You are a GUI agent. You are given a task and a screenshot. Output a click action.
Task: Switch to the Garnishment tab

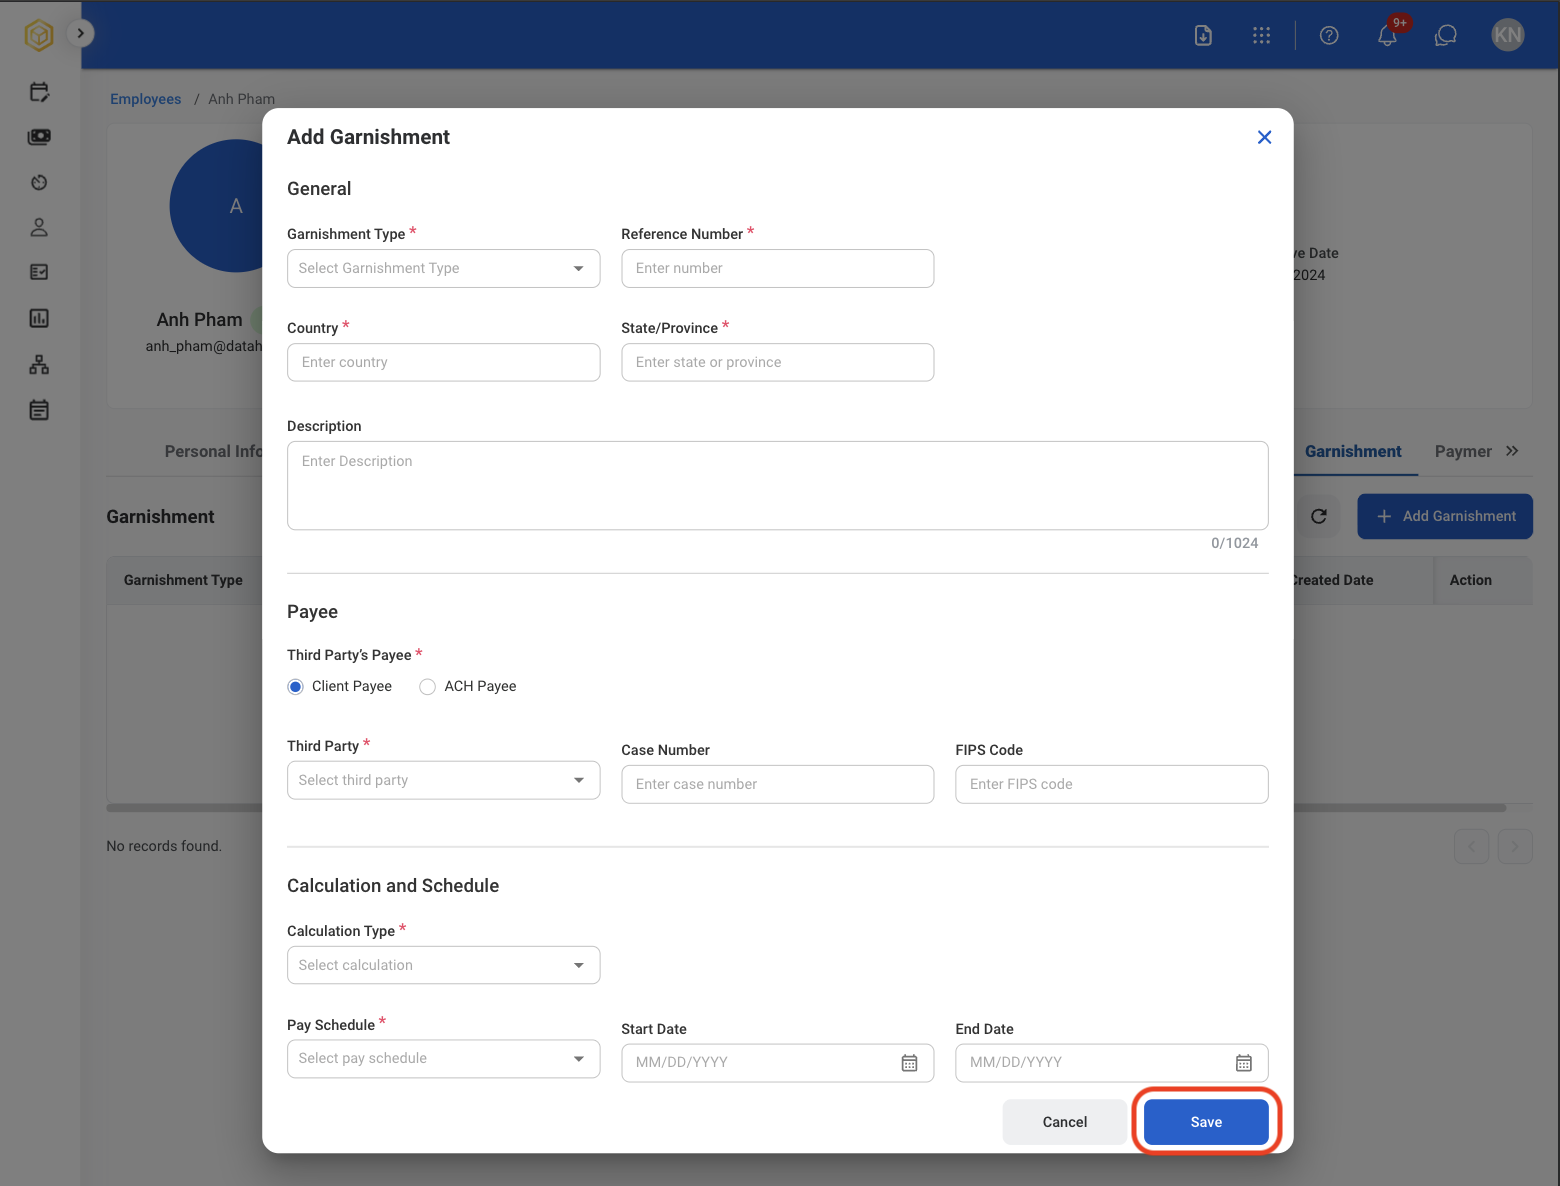[1353, 451]
